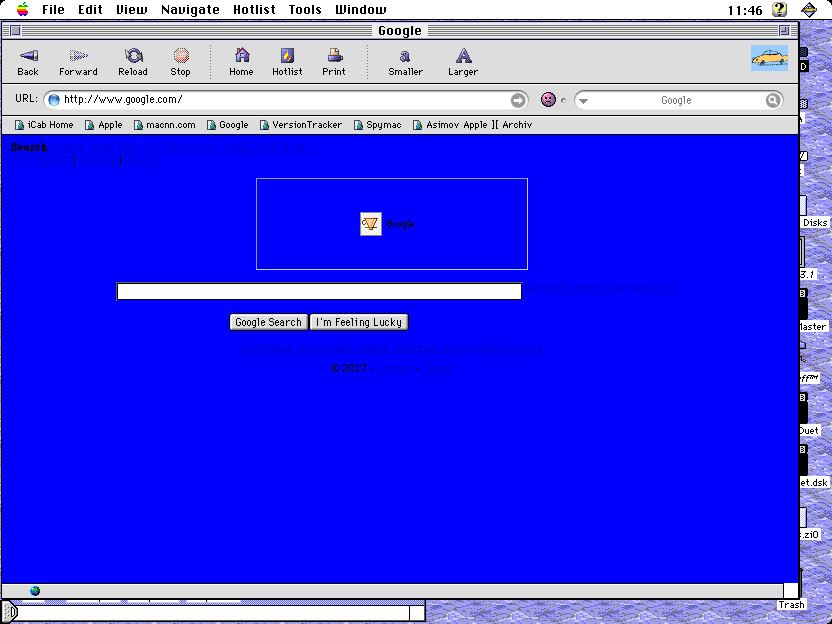832x624 pixels.
Task: Open the View menu
Action: [x=132, y=10]
